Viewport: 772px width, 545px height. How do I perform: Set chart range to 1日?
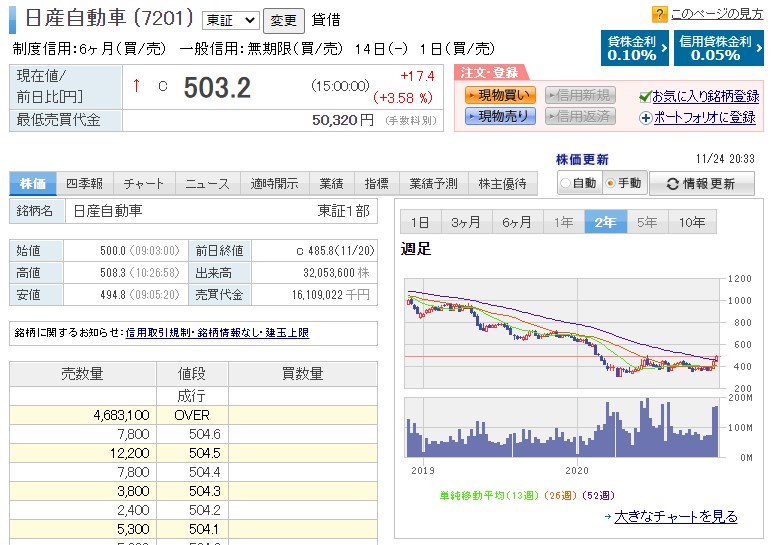click(x=420, y=222)
